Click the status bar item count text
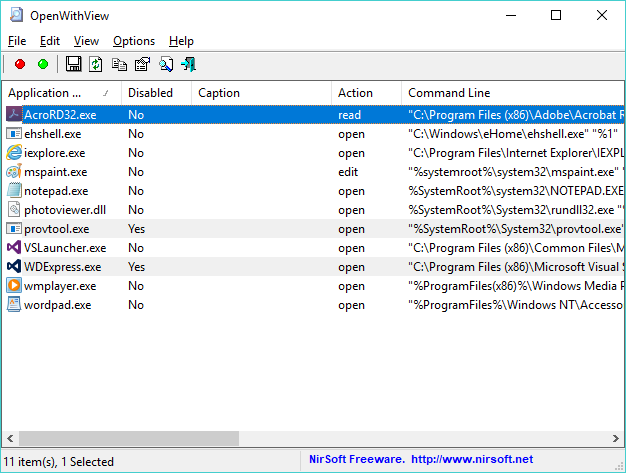Screen dimensions: 626x473 59,462
